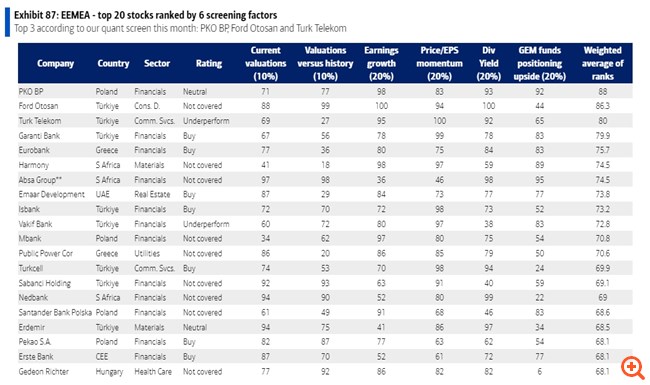Select the Garanti Bank company name
650x385 pixels.
pyautogui.click(x=39, y=136)
